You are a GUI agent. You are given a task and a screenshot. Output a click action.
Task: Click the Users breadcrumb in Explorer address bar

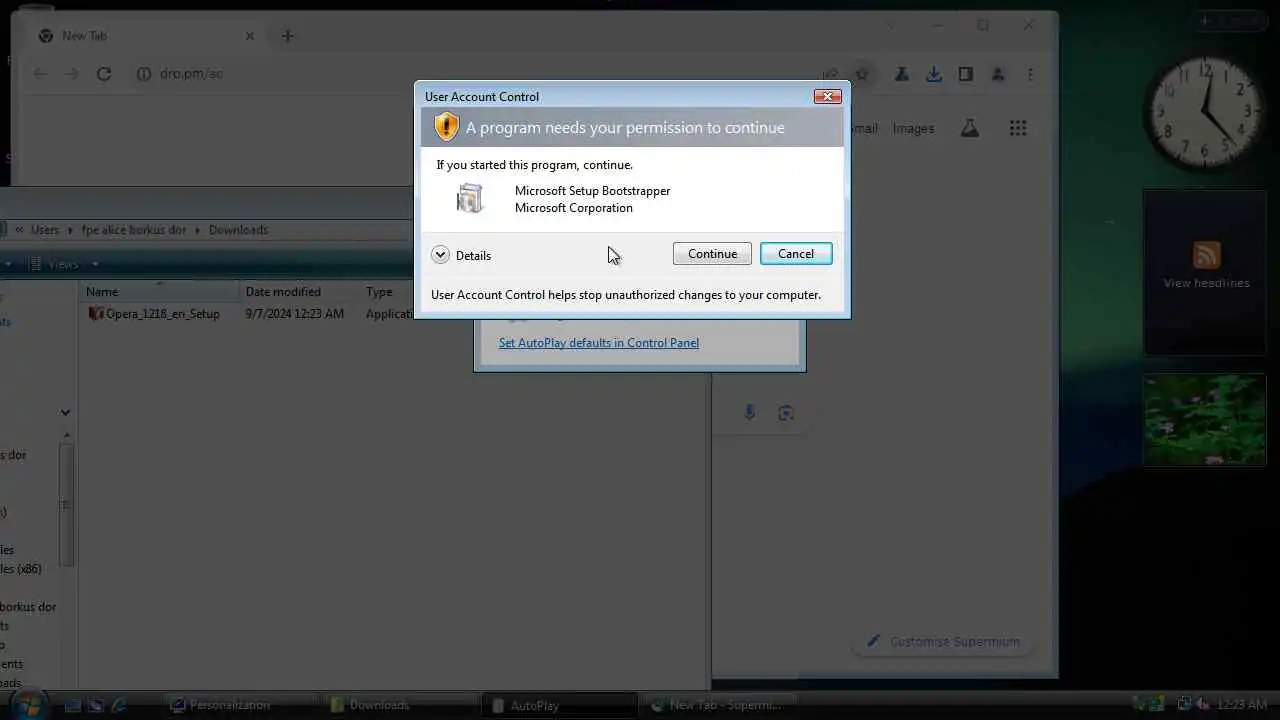point(44,230)
